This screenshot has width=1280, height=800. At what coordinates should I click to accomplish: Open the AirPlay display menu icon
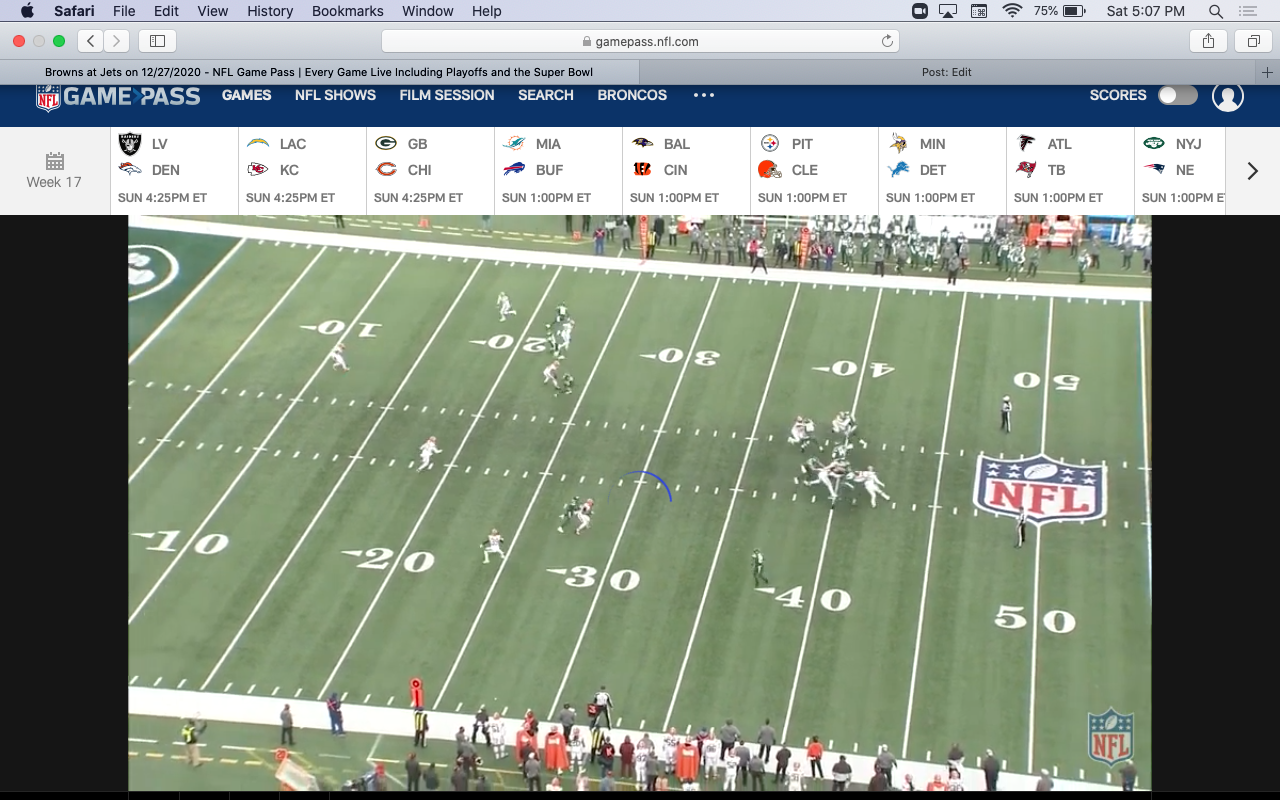(949, 11)
